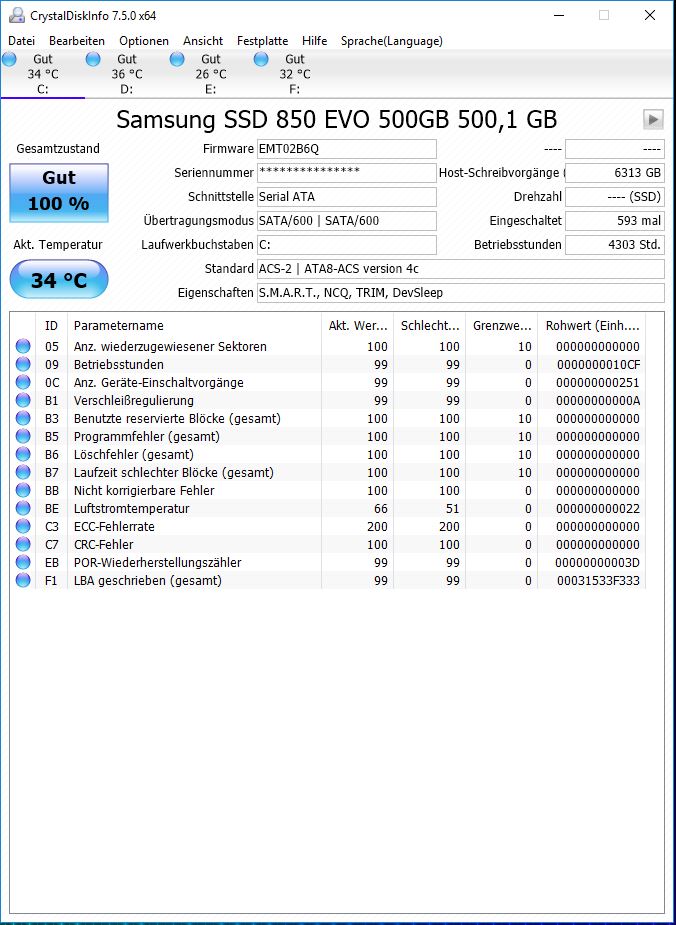Click the Firmware field EMT02B6Q
The image size is (676, 925).
[x=347, y=149]
